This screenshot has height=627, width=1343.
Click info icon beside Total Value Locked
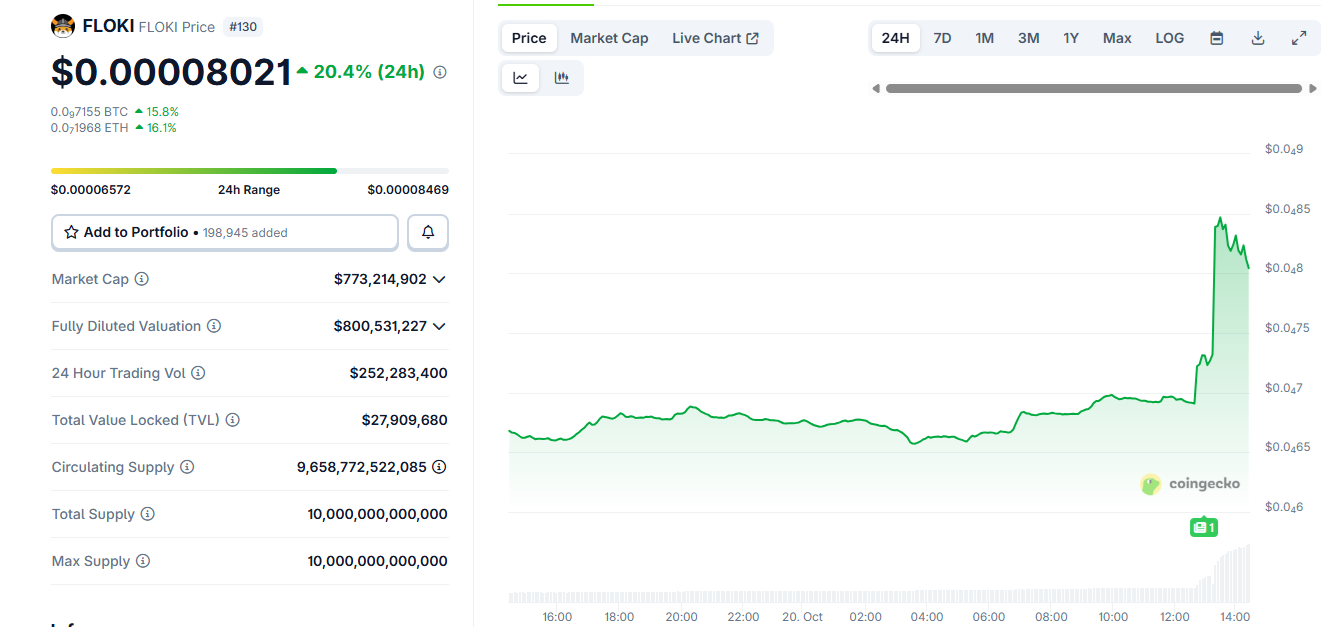[233, 420]
